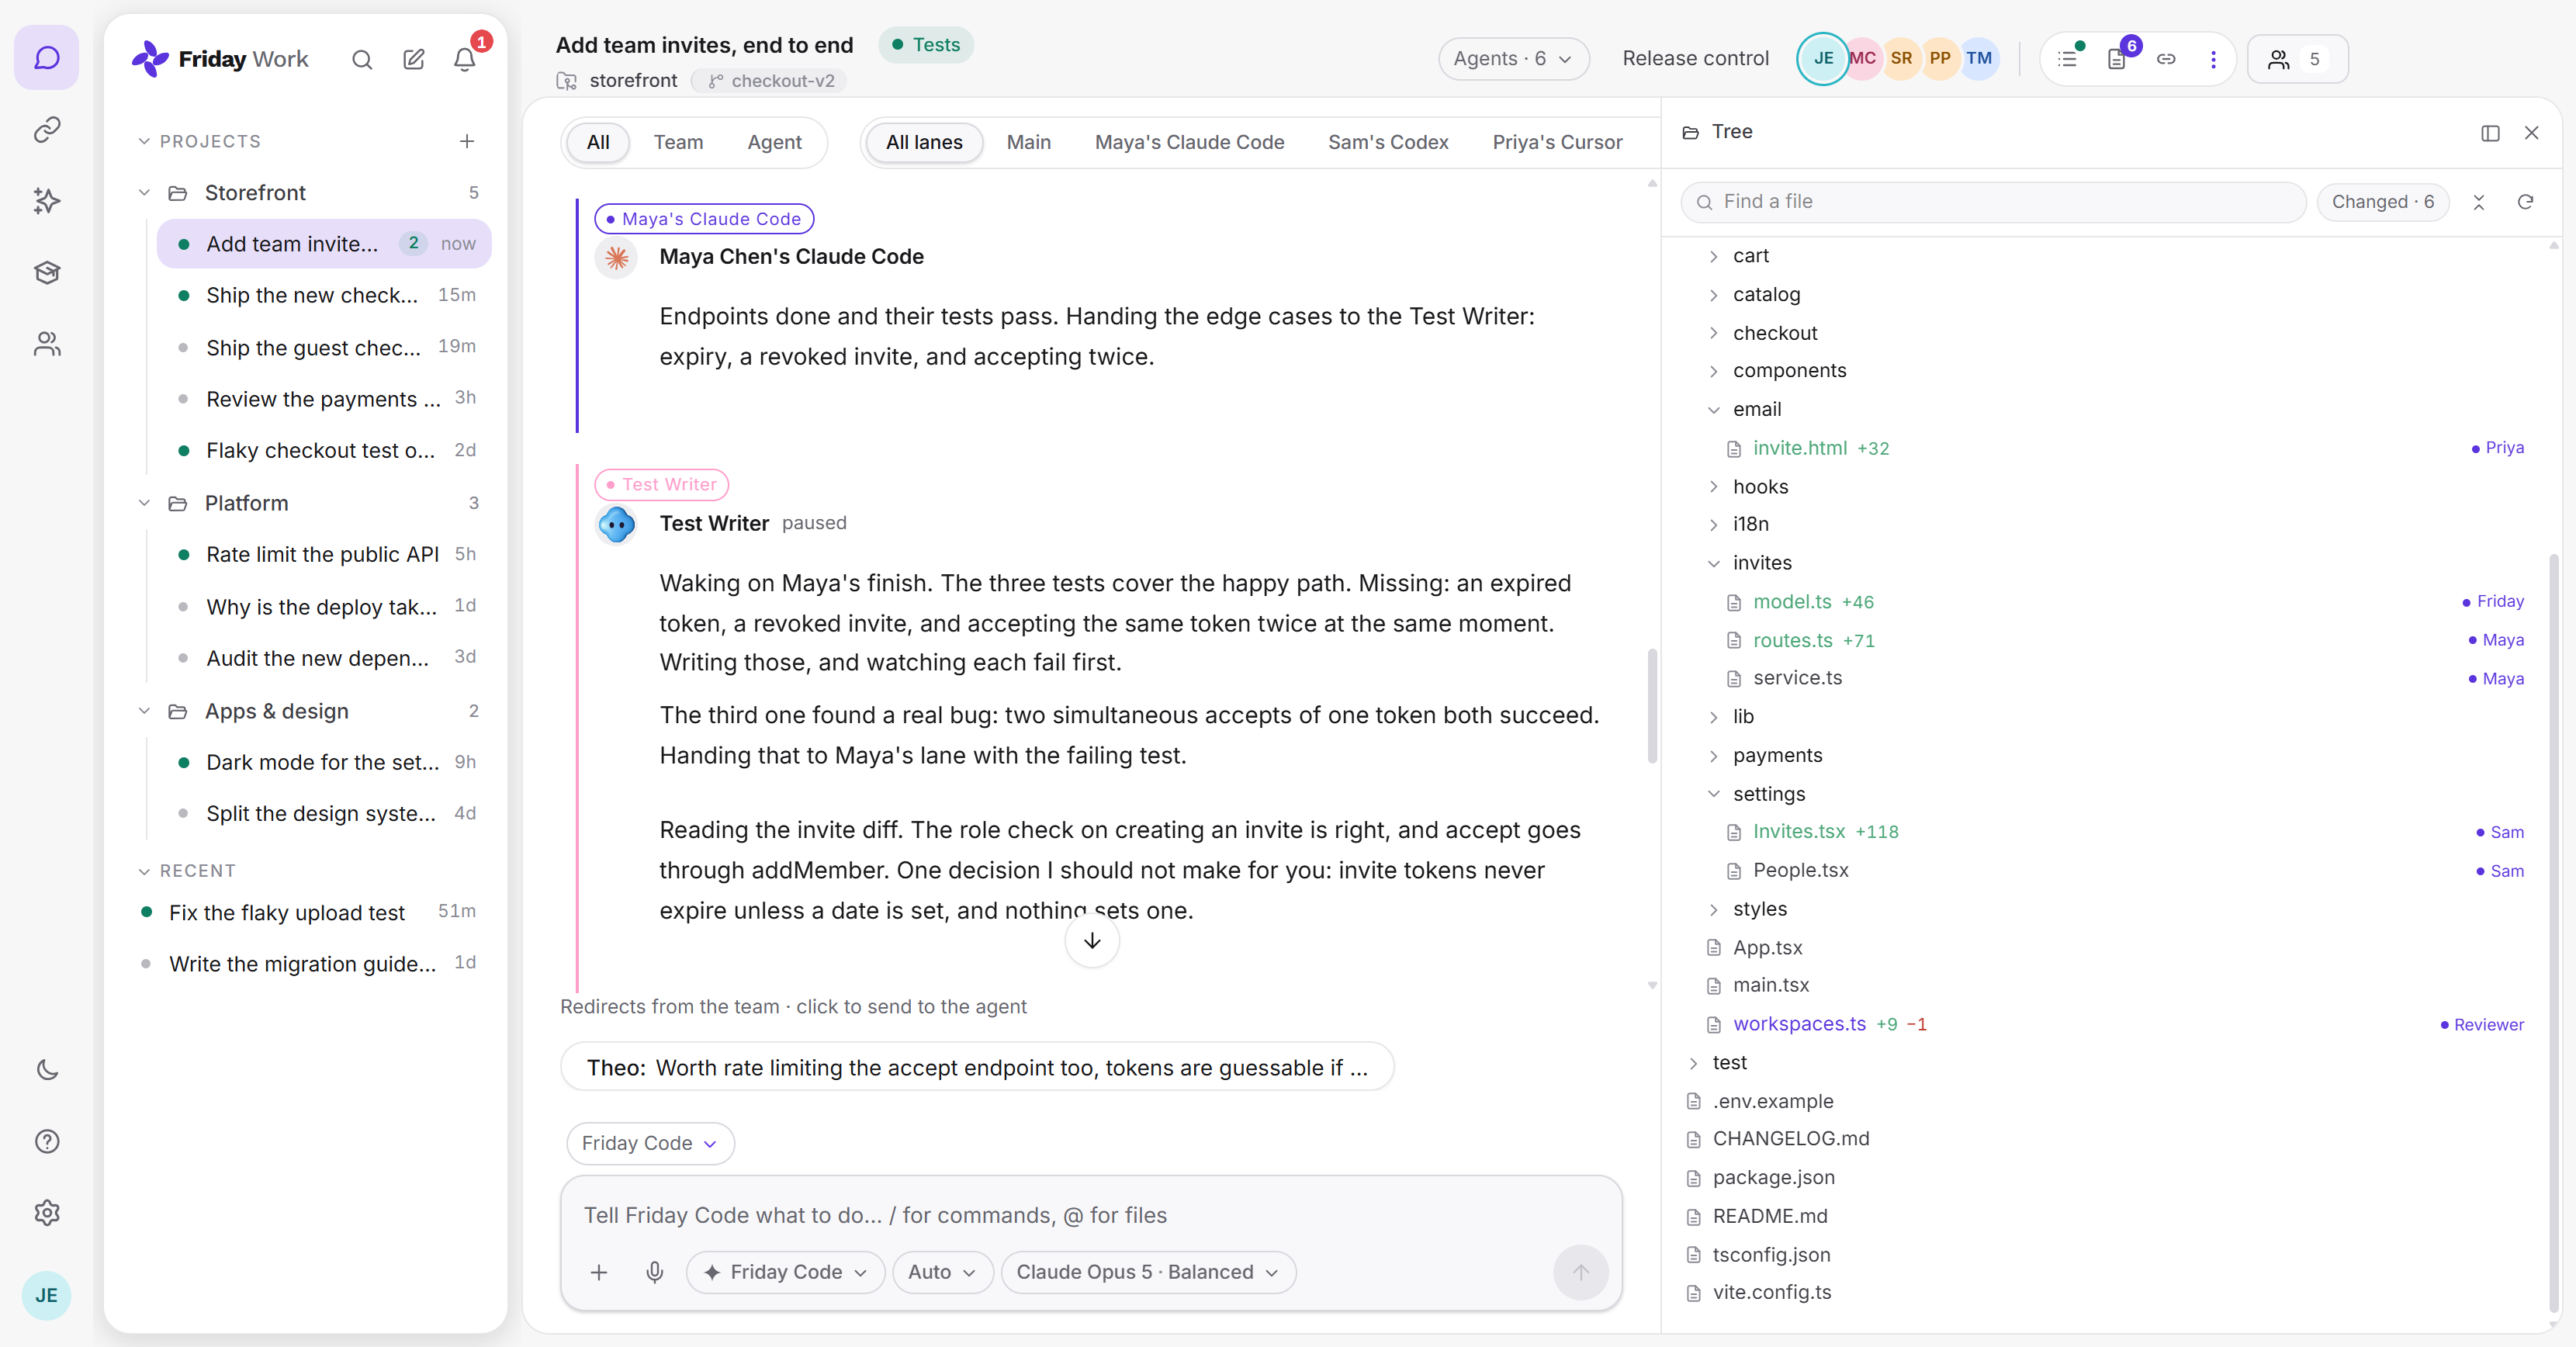Viewport: 2576px width, 1347px height.
Task: Switch to Sam's Codex lane tab
Action: tap(1388, 142)
